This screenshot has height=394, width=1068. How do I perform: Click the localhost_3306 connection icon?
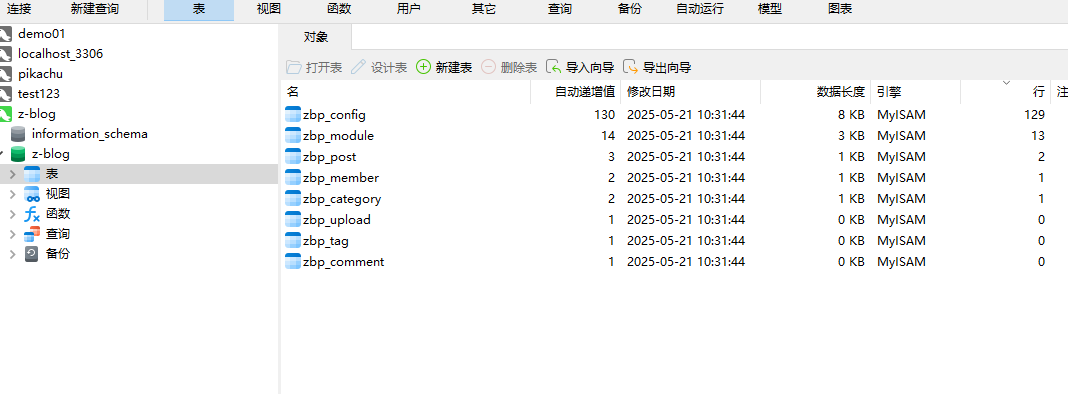[6, 54]
